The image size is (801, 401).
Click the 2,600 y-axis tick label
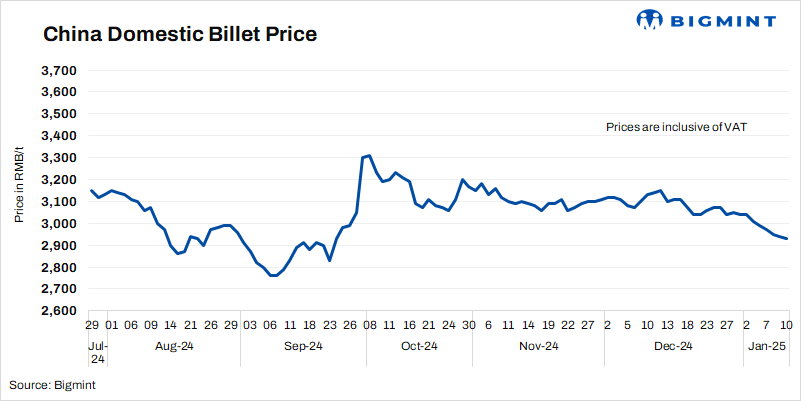pyautogui.click(x=60, y=311)
